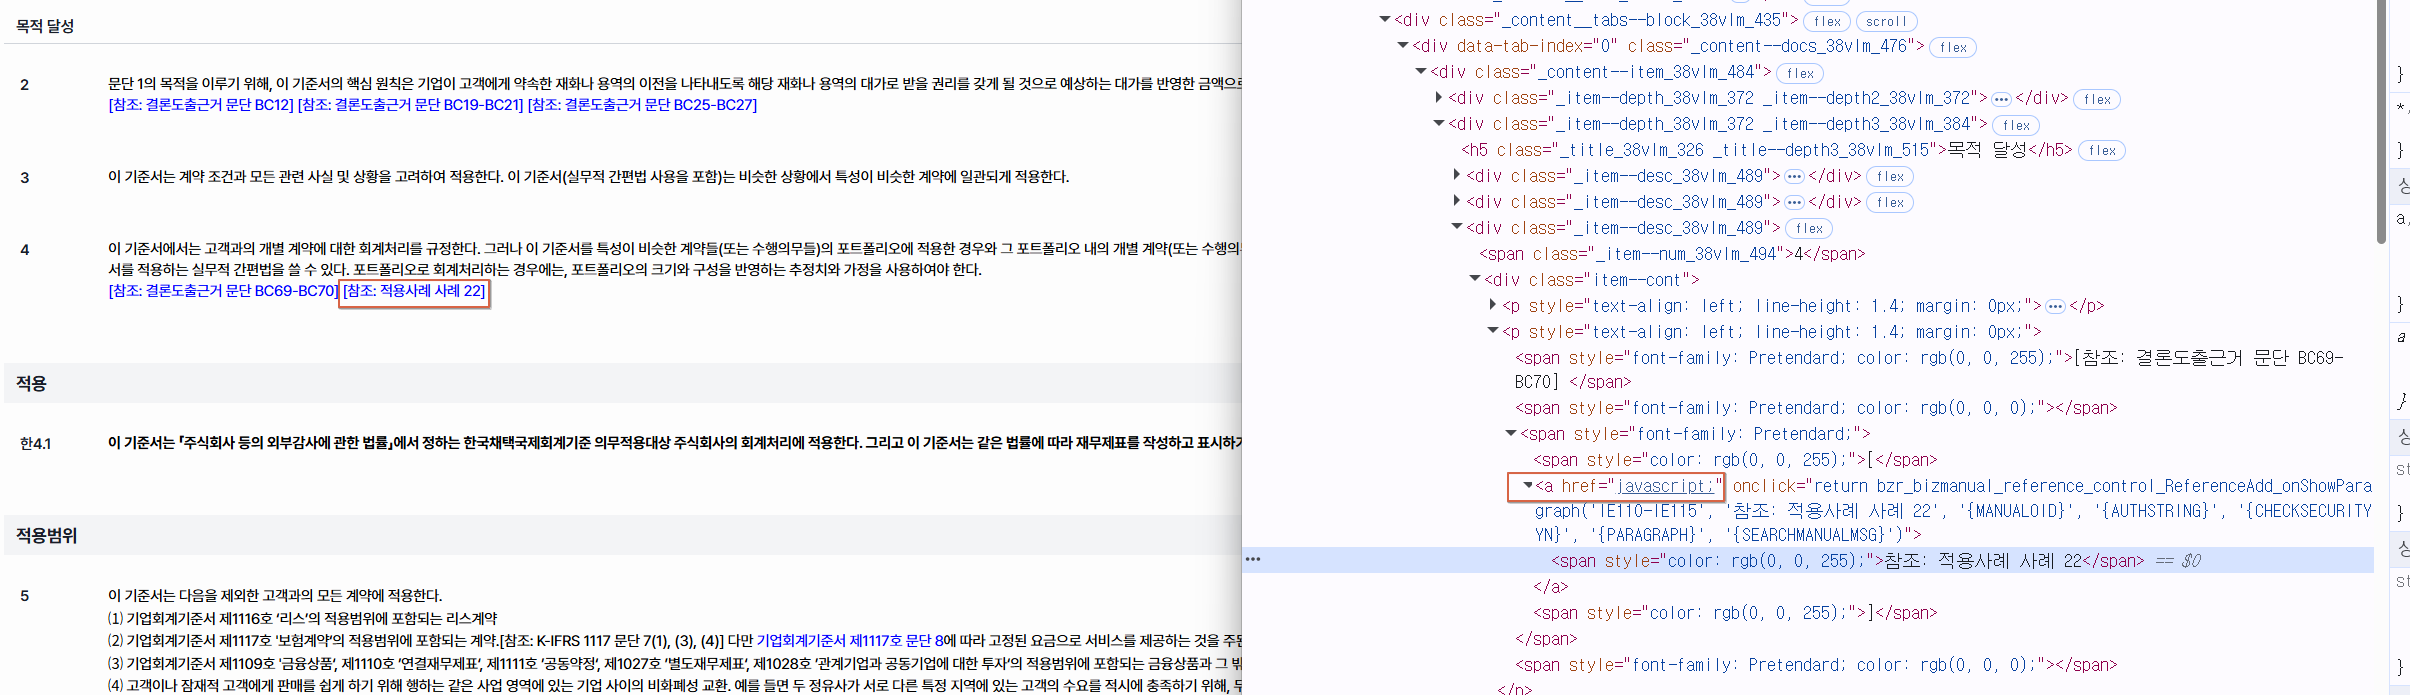
Task: Select the span node containing opening bracket [
Action: click(1735, 460)
